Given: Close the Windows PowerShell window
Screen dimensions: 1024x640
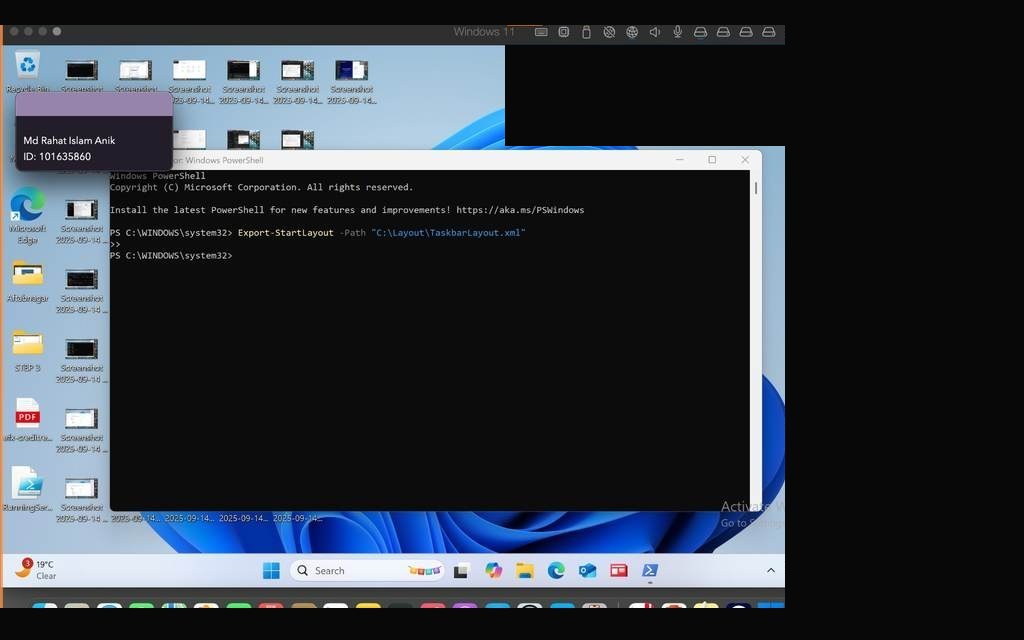Looking at the screenshot, I should (x=744, y=160).
